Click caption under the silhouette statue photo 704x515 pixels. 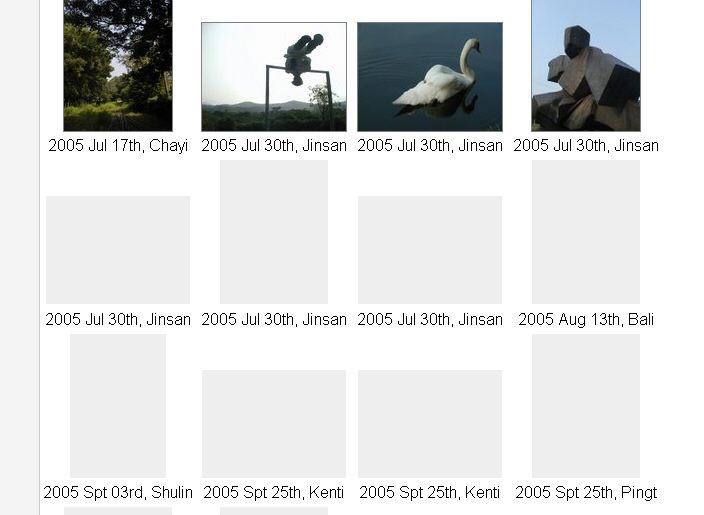pyautogui.click(x=274, y=146)
